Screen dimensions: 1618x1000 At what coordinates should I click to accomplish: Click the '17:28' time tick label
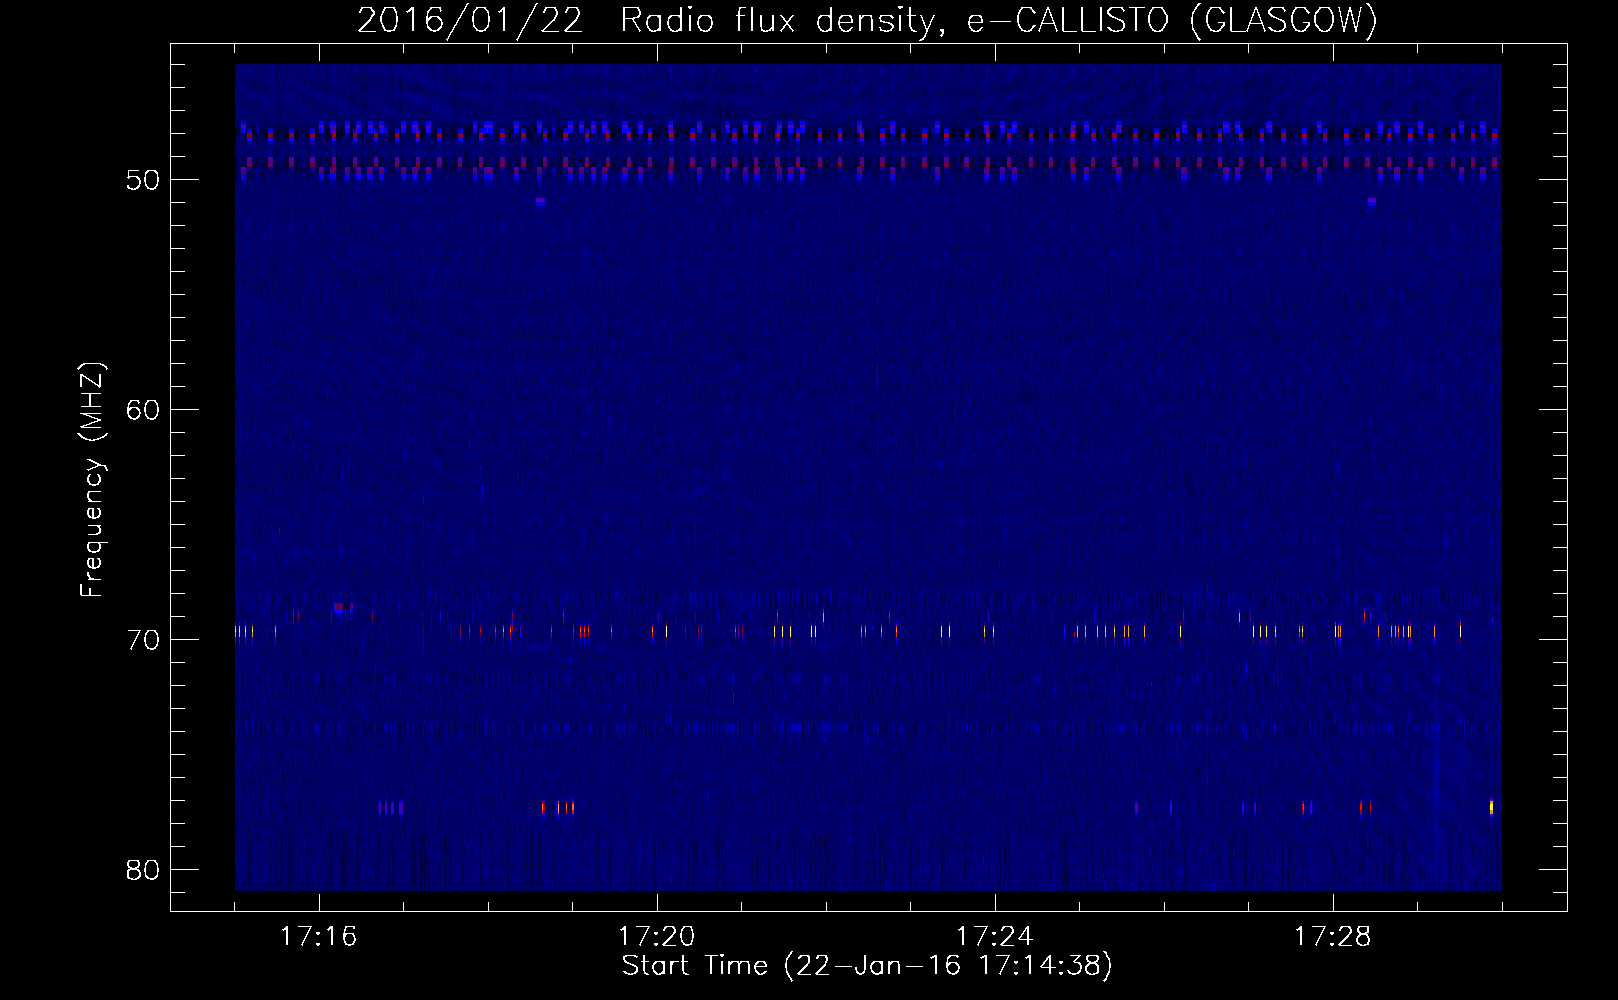(1332, 937)
